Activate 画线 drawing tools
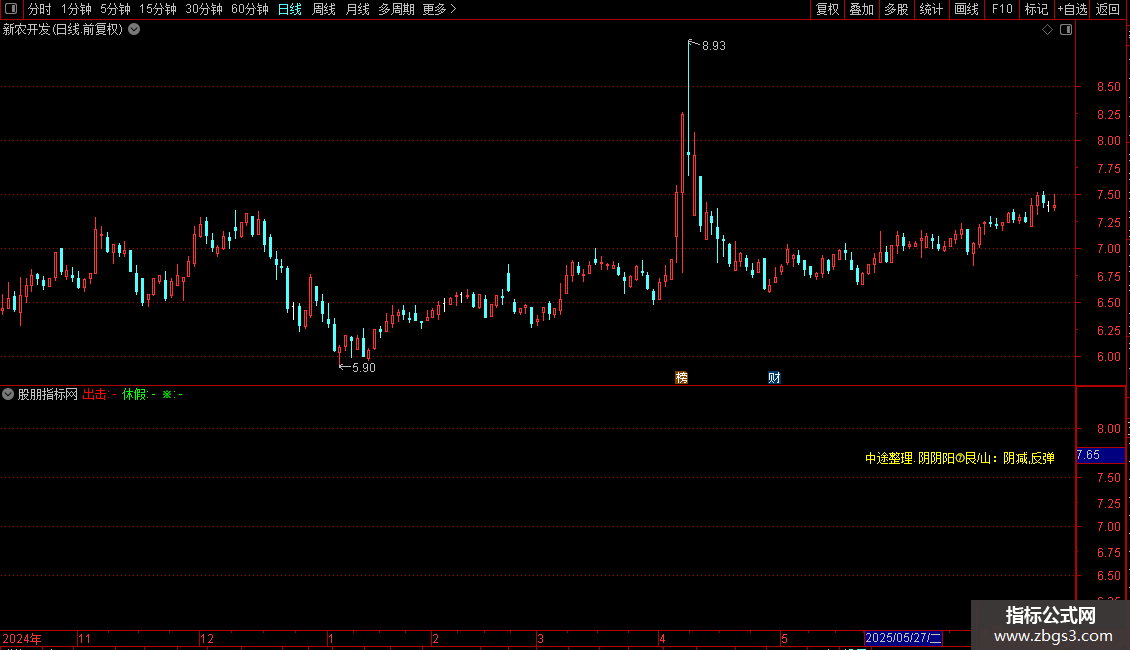 click(x=966, y=9)
